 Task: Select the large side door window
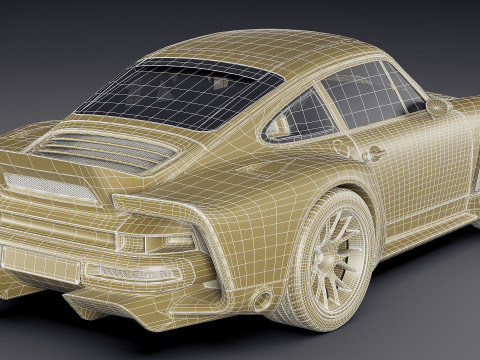[x=363, y=94]
